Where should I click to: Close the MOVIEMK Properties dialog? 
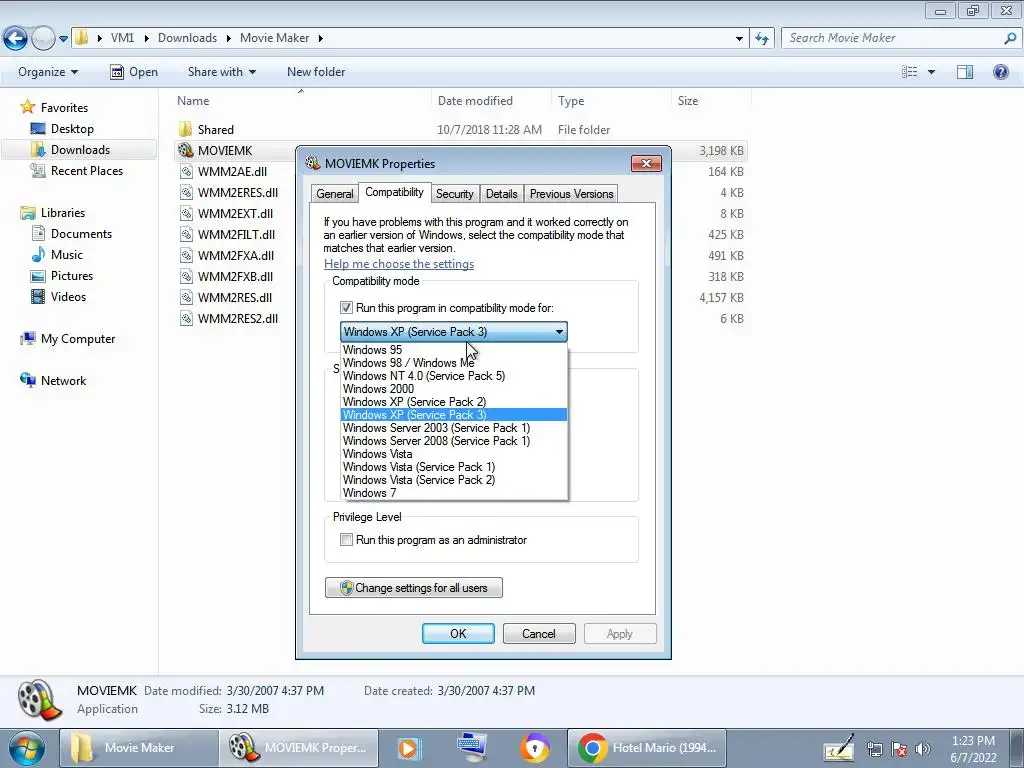[646, 163]
